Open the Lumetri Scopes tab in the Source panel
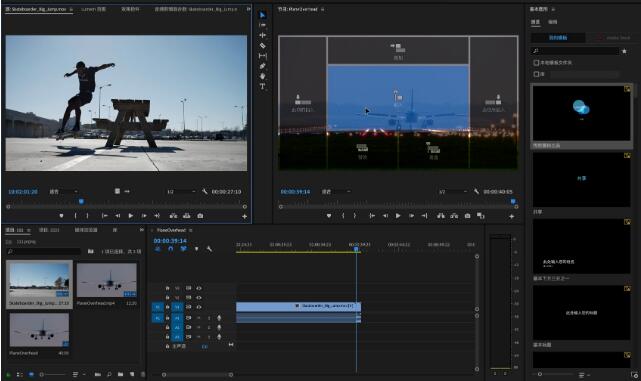 pos(94,9)
